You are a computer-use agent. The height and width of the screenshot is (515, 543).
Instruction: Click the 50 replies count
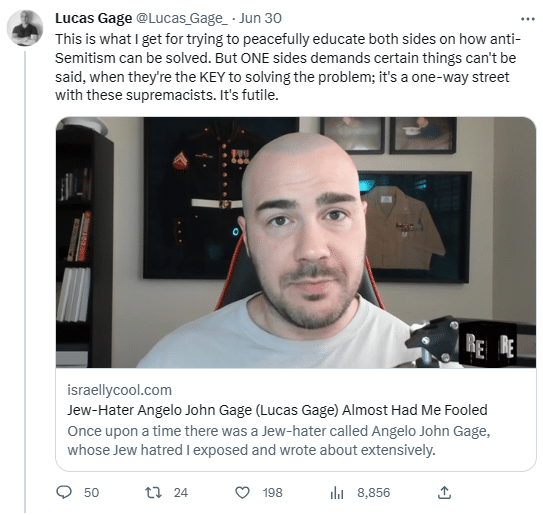click(91, 492)
